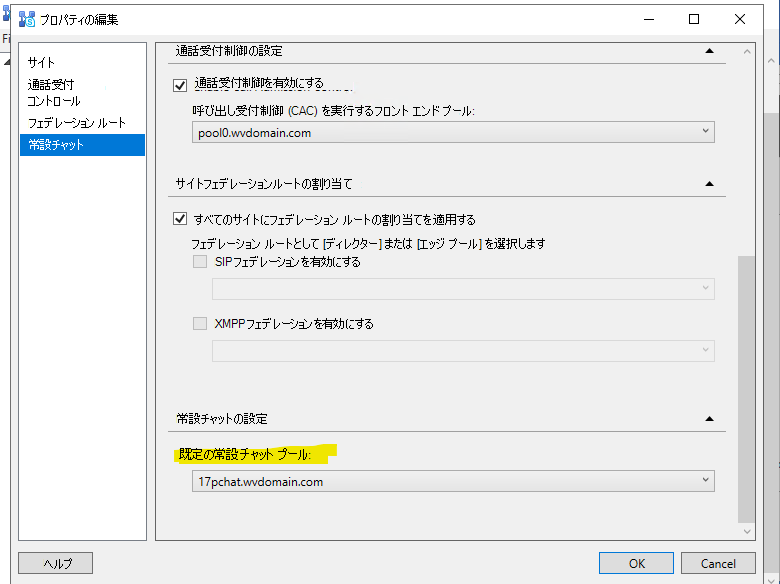Open the XMPP federation route dropdown

point(463,351)
